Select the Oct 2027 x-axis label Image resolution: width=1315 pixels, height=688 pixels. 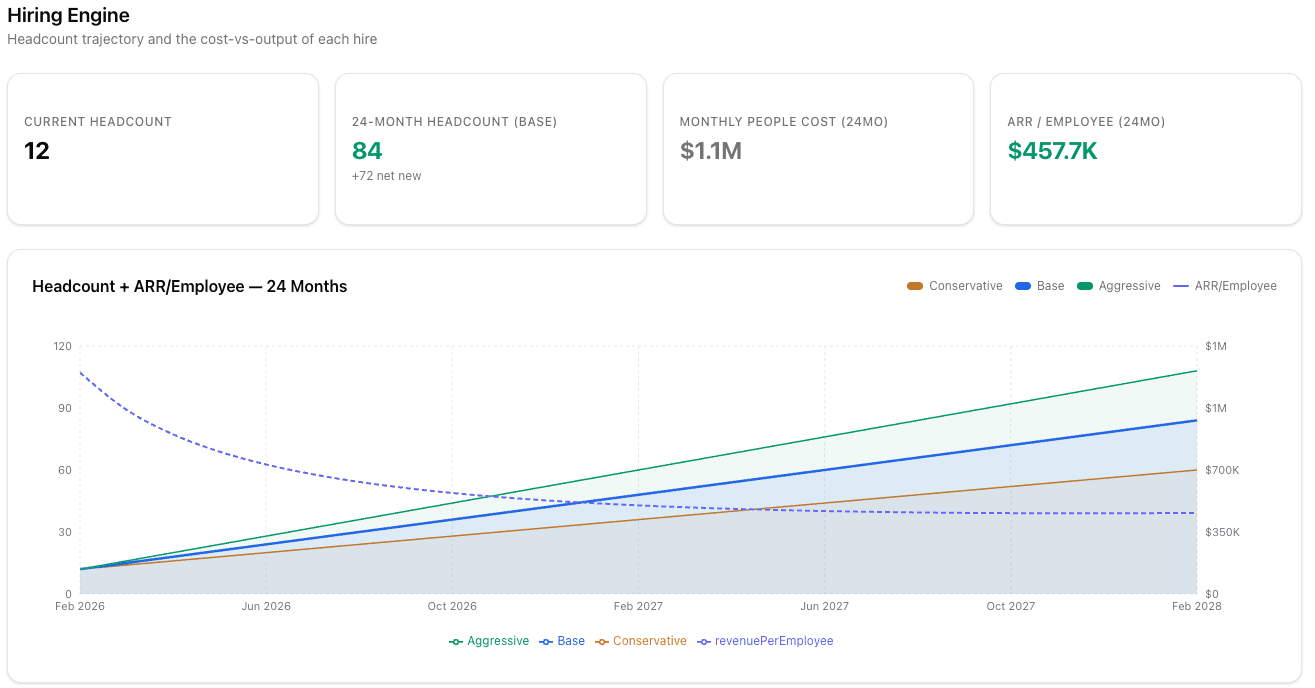point(1010,606)
